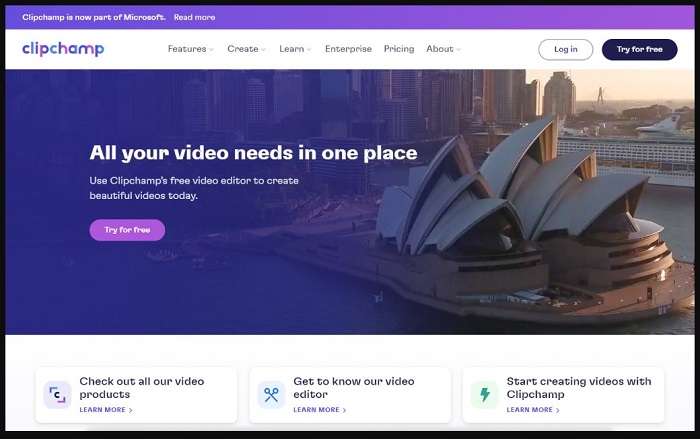Viewport: 700px width, 439px height.
Task: Click 'Clipchamp is now part of Microsoft' text
Action: [x=94, y=17]
